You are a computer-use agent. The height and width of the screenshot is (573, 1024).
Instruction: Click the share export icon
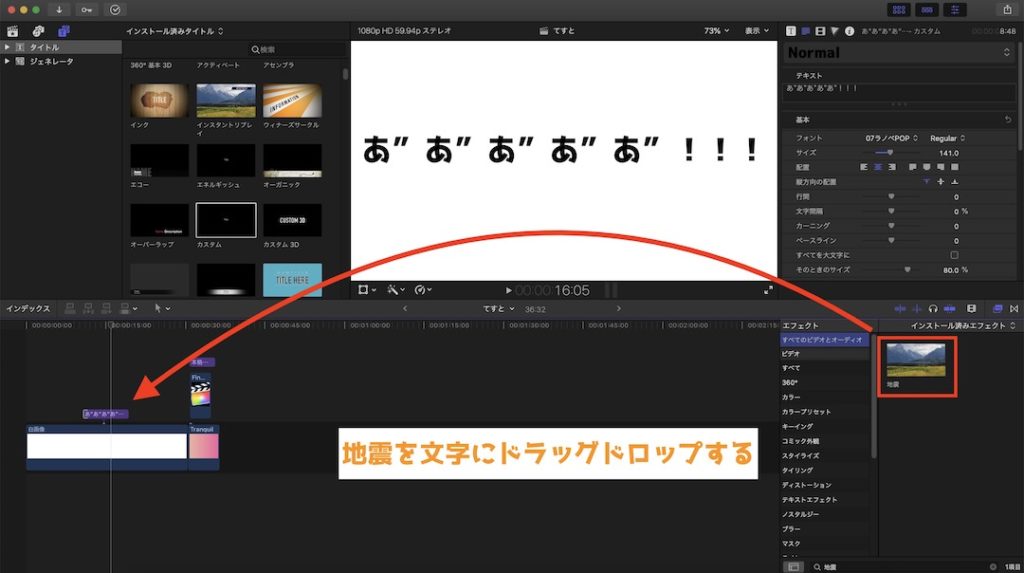click(x=1007, y=10)
